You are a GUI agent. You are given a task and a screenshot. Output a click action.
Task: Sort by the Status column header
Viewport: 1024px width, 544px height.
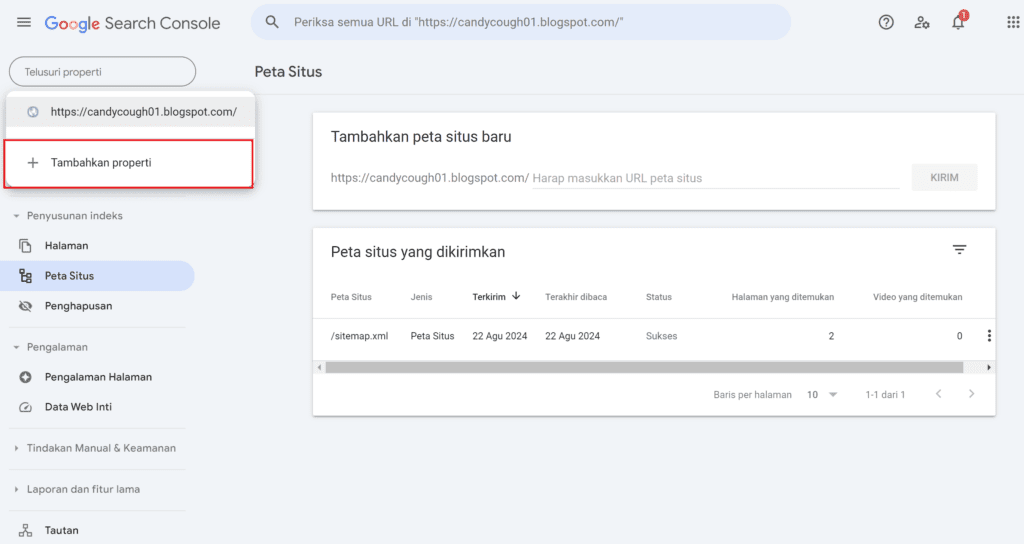click(x=658, y=296)
